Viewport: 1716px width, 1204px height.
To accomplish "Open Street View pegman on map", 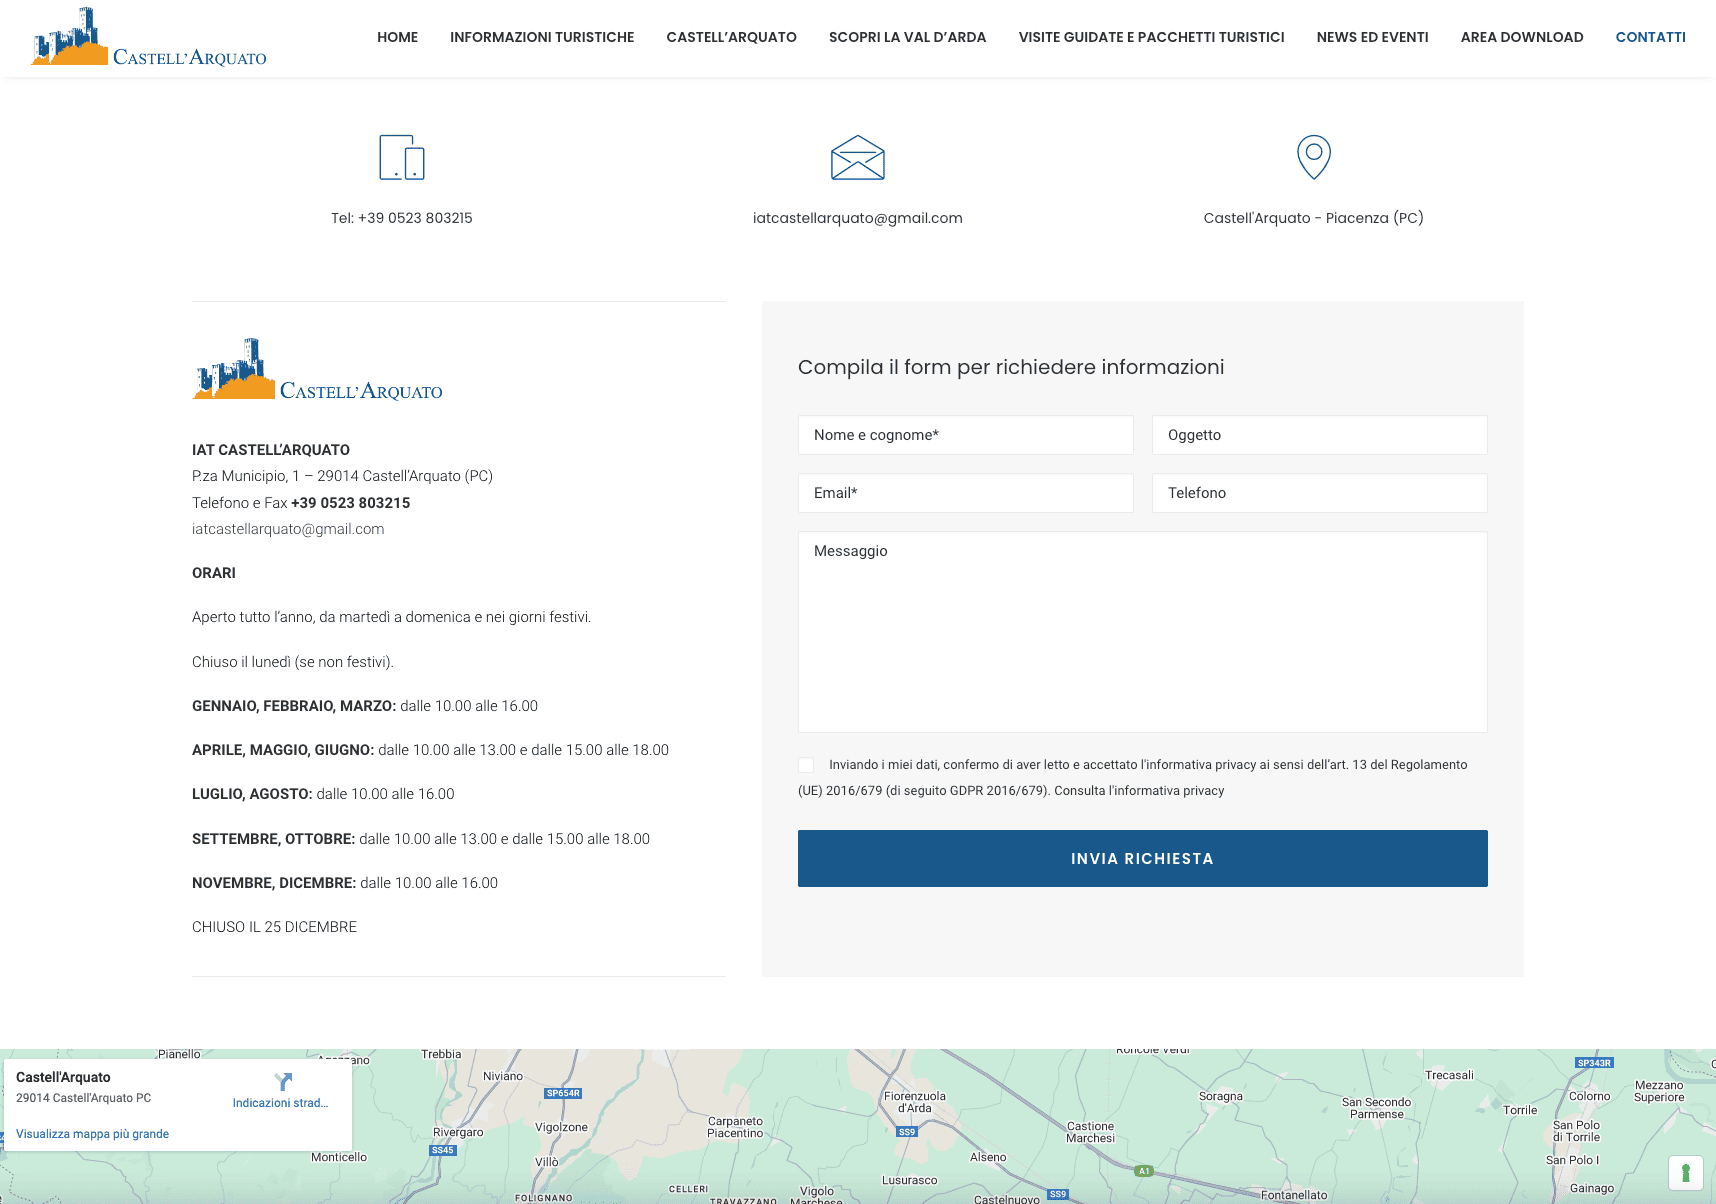I will point(1685,1172).
